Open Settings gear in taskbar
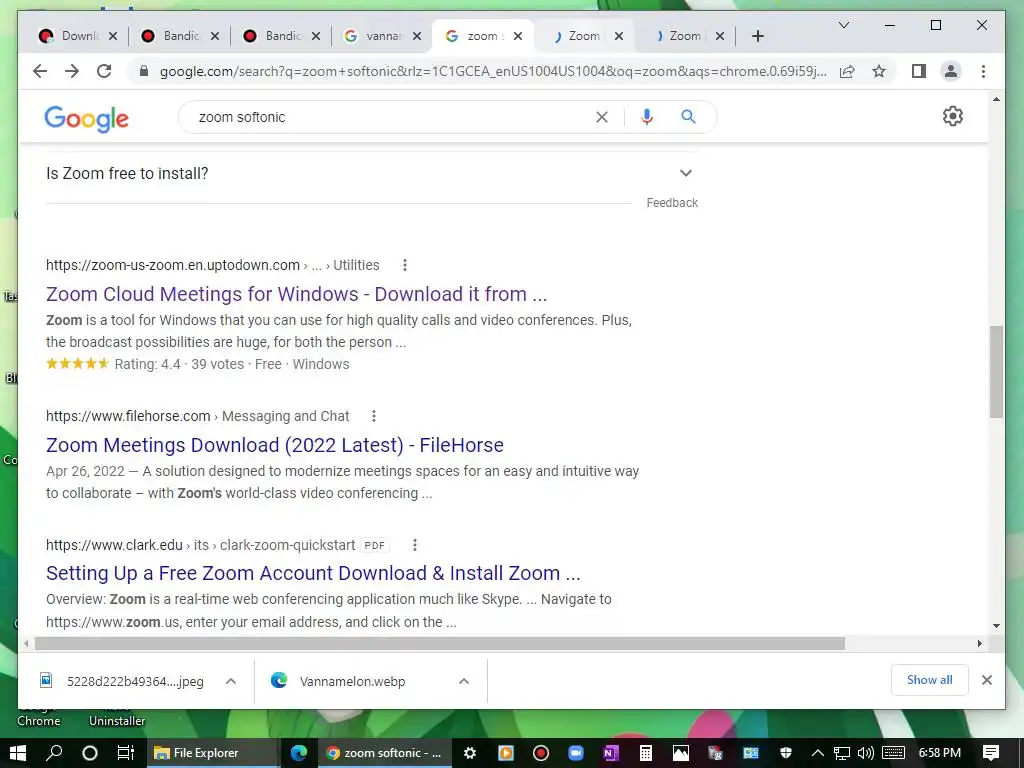Screen dimensions: 1024x768 click(470, 753)
